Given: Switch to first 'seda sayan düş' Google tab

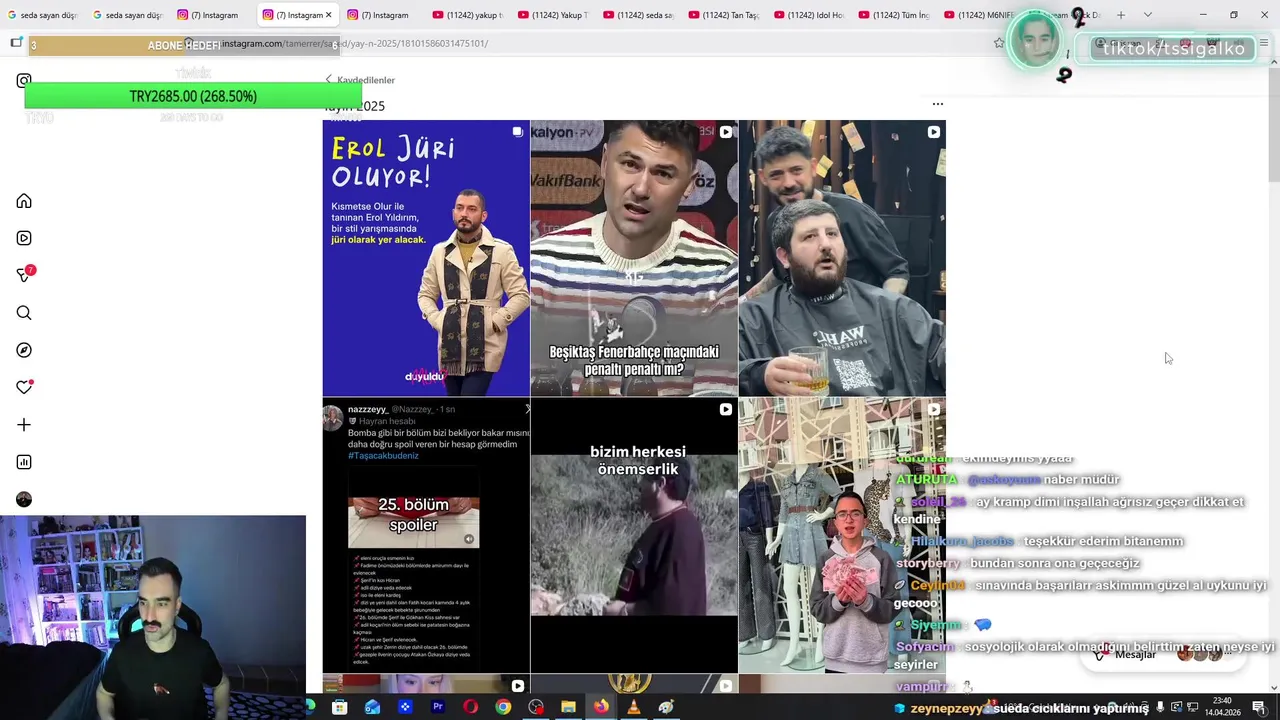Looking at the screenshot, I should pos(42,15).
